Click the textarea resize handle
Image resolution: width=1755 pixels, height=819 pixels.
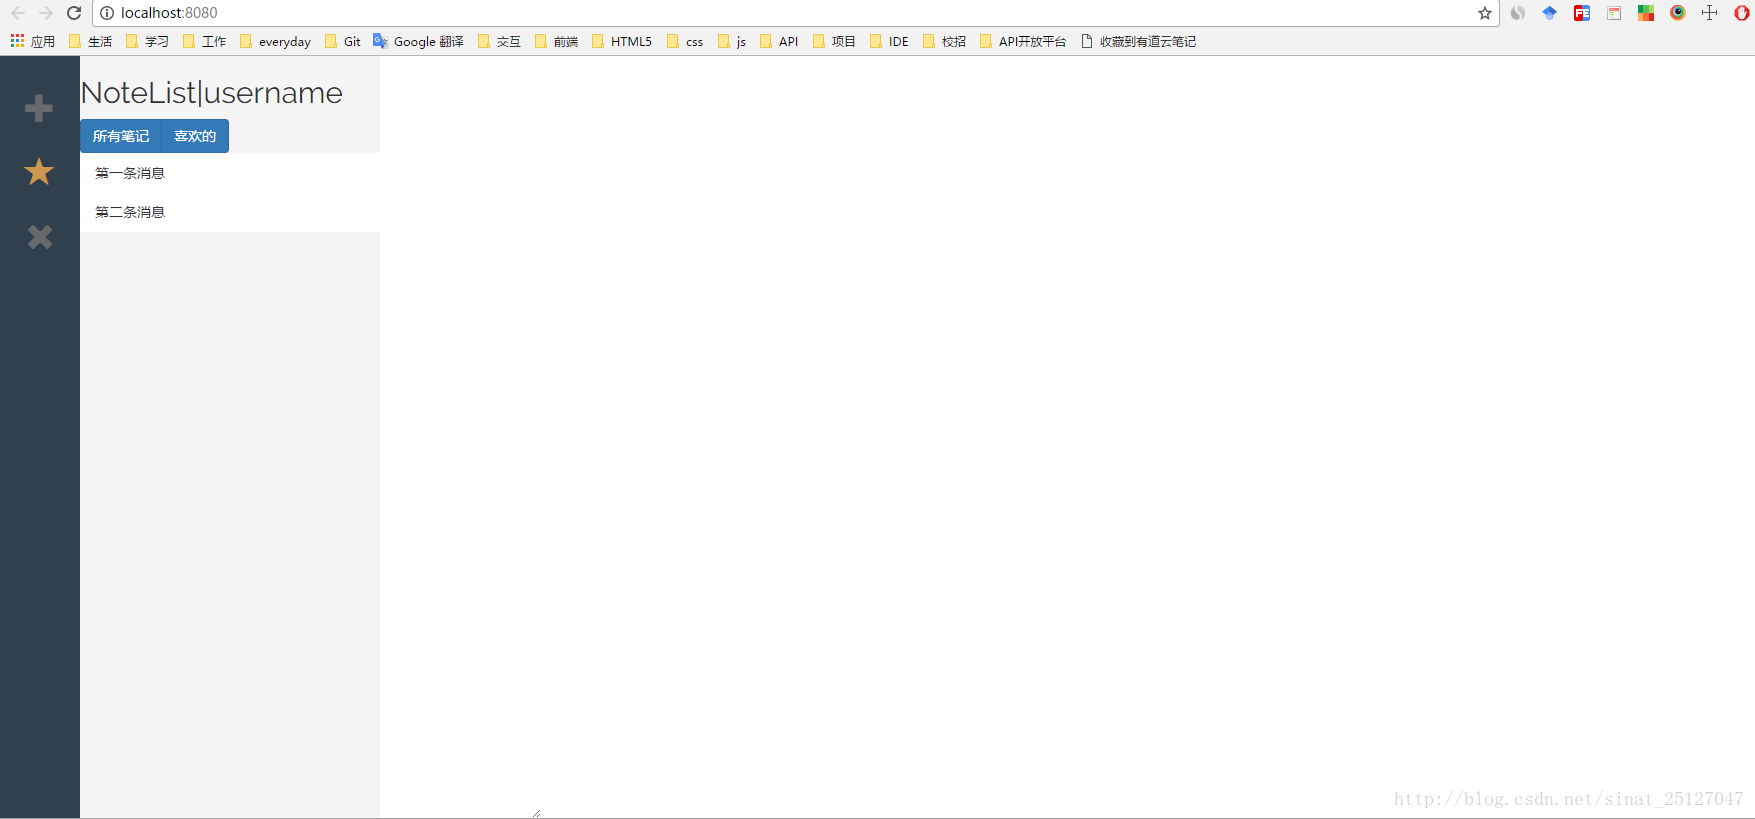tap(537, 813)
